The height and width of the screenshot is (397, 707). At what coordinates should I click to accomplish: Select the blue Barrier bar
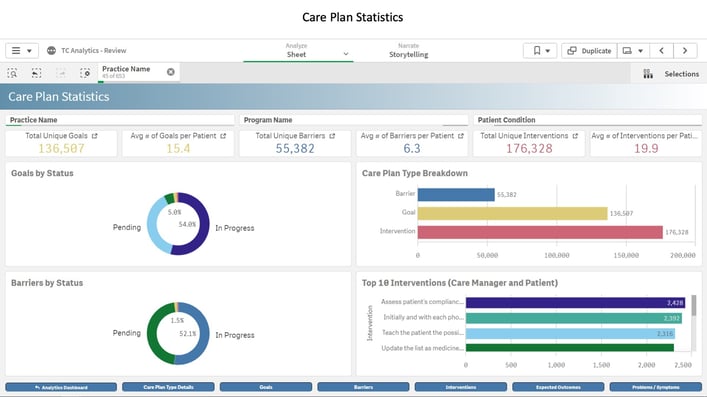456,194
